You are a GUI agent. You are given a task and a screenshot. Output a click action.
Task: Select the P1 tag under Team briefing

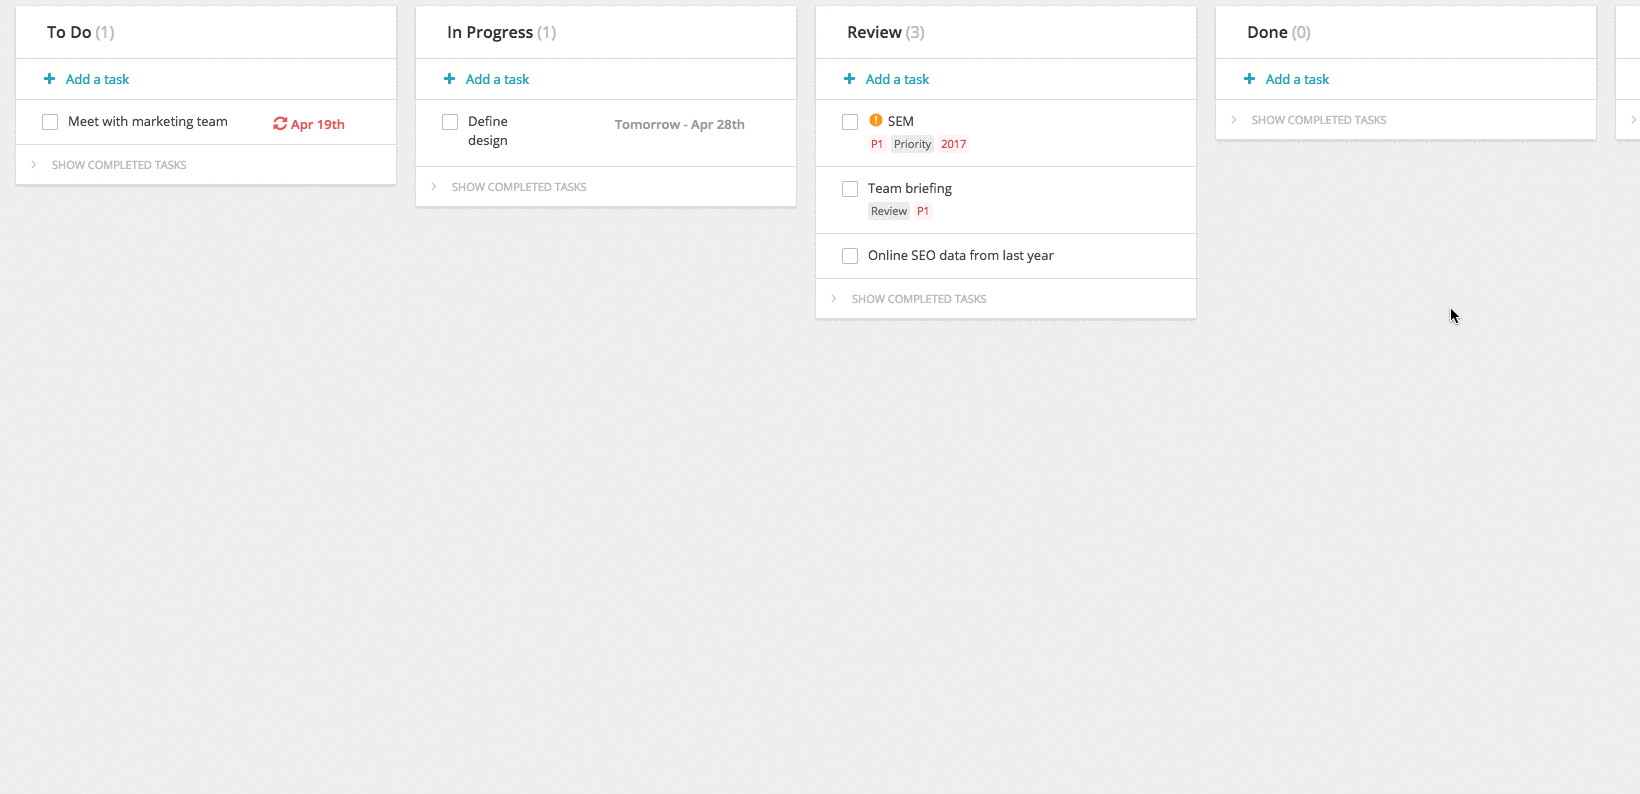tap(923, 211)
